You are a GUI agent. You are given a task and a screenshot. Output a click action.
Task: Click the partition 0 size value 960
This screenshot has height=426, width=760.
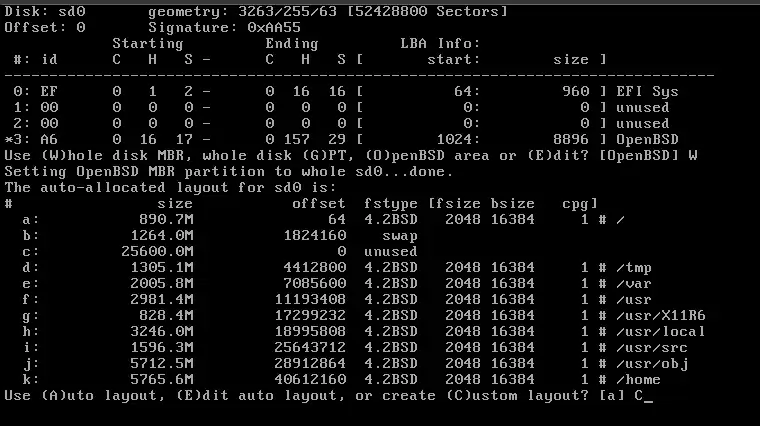point(576,91)
